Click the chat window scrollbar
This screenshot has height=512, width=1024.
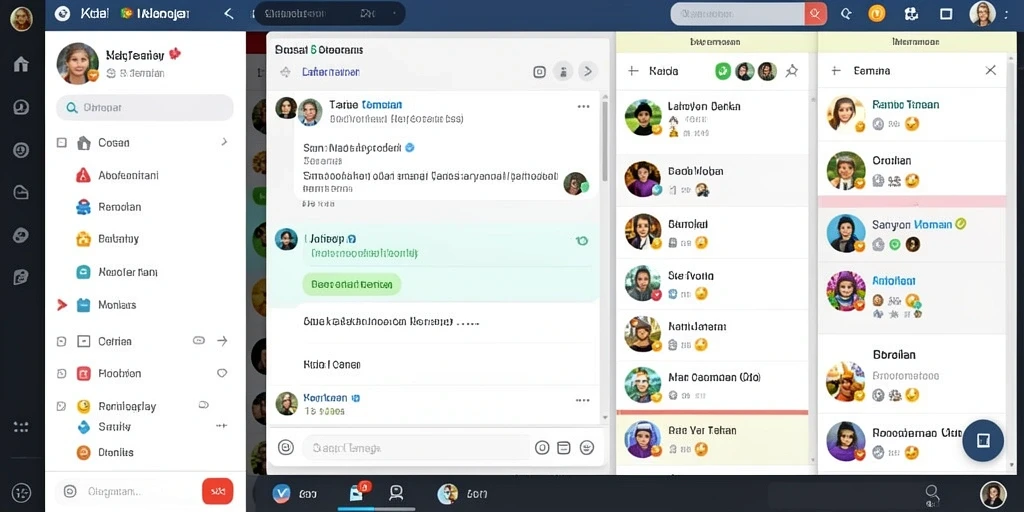pyautogui.click(x=605, y=140)
